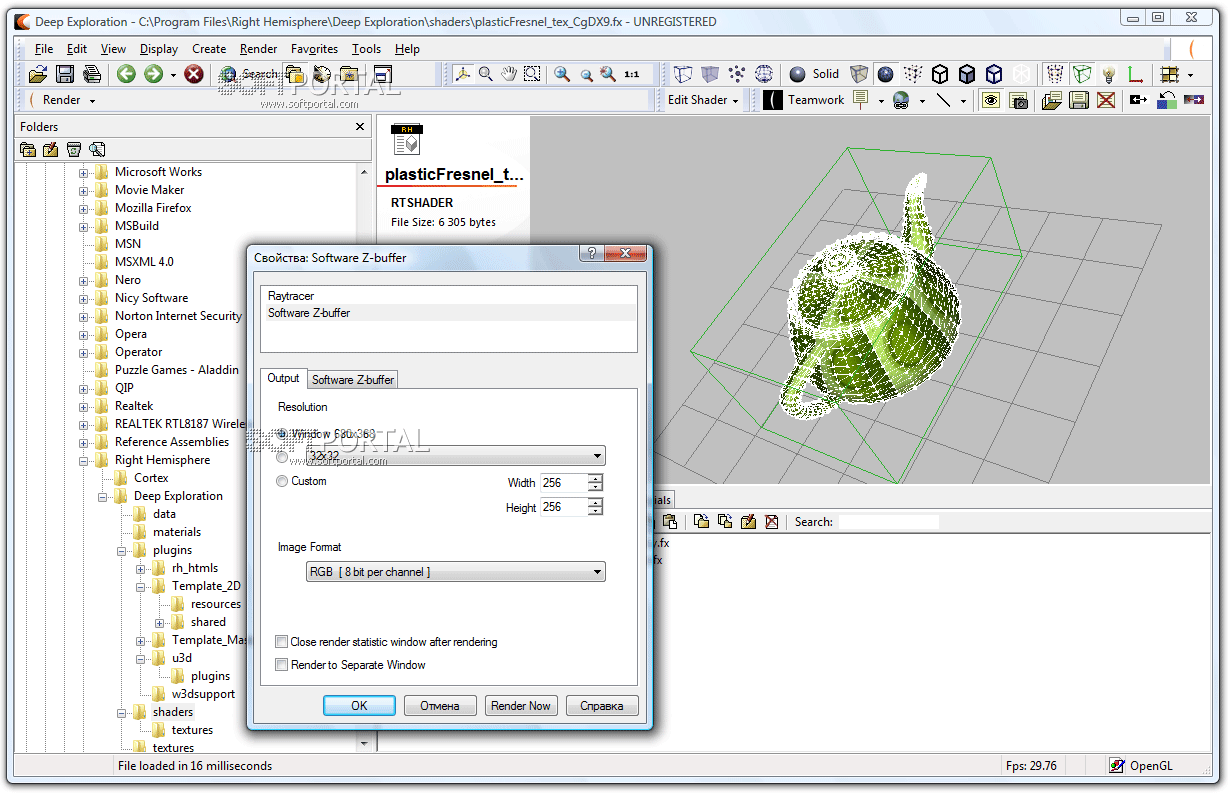The width and height of the screenshot is (1228, 794).
Task: Select the Mozilla Firefox folder in tree
Action: [x=153, y=208]
